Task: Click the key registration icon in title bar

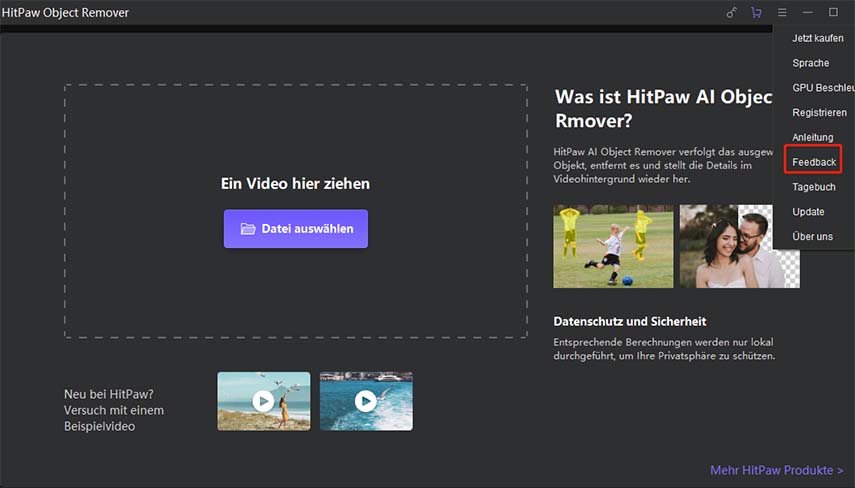Action: 731,13
